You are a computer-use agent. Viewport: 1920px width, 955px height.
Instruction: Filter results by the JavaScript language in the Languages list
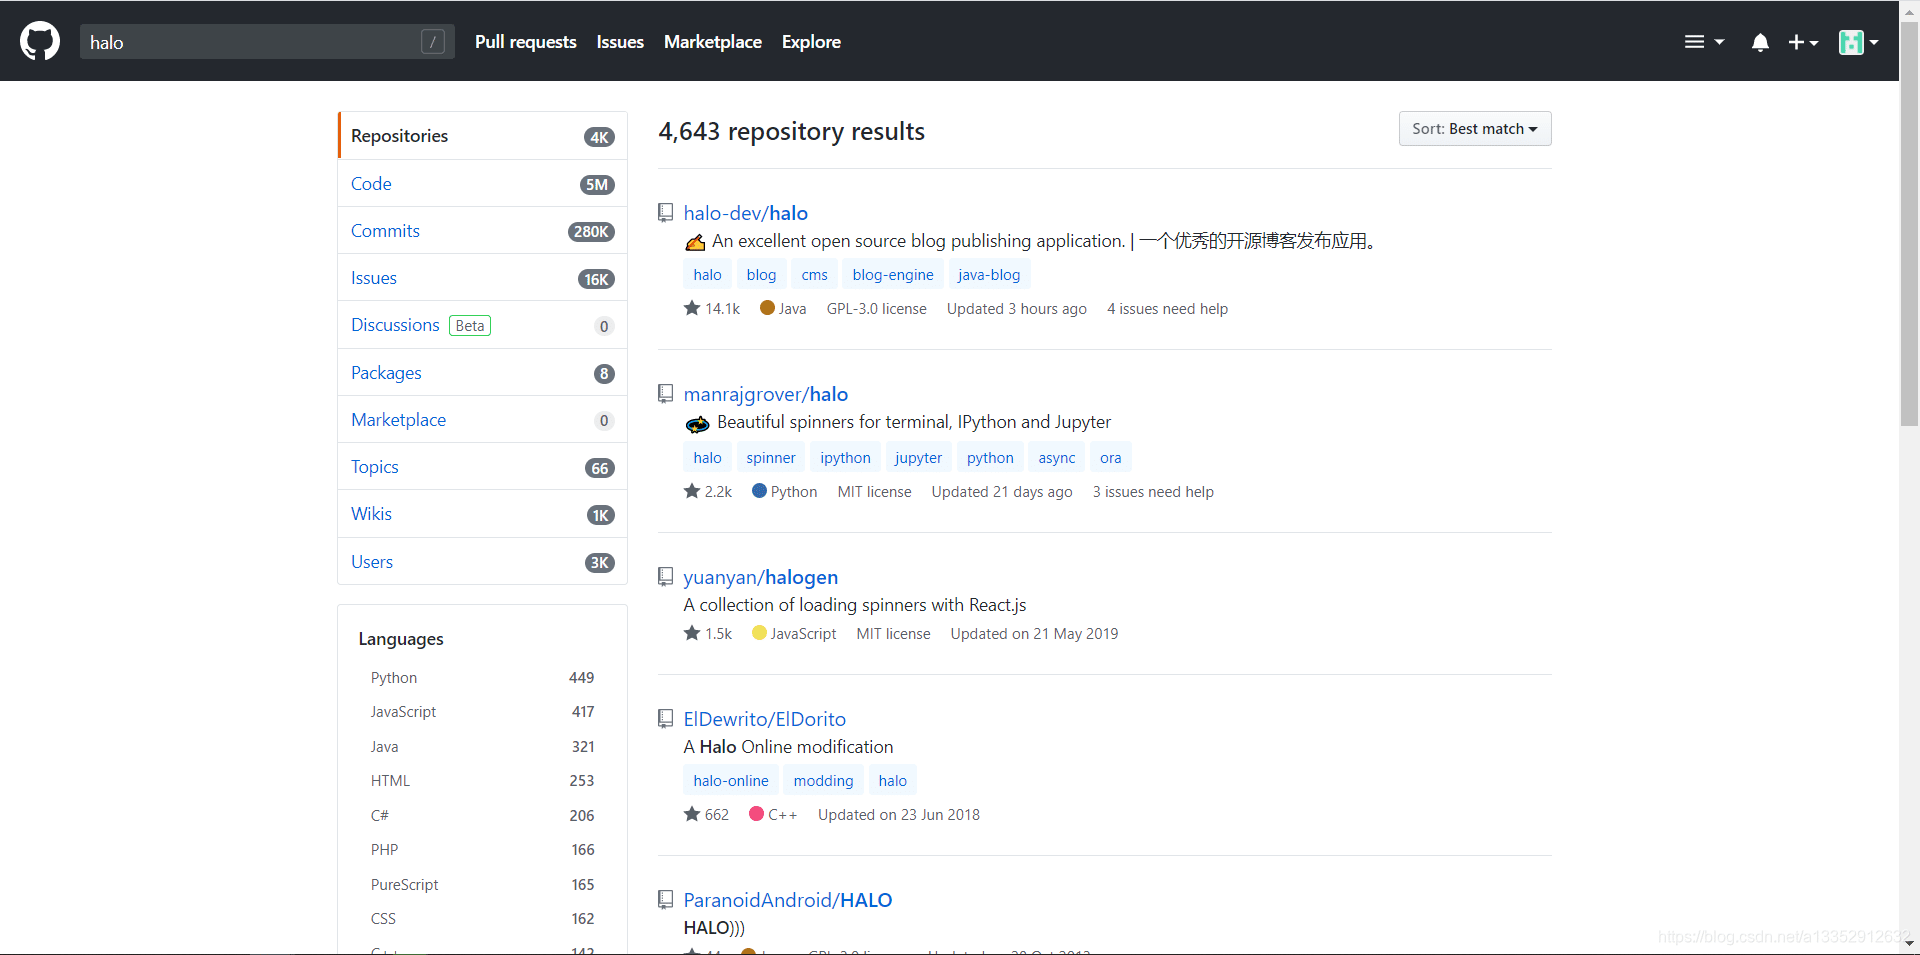pos(482,712)
